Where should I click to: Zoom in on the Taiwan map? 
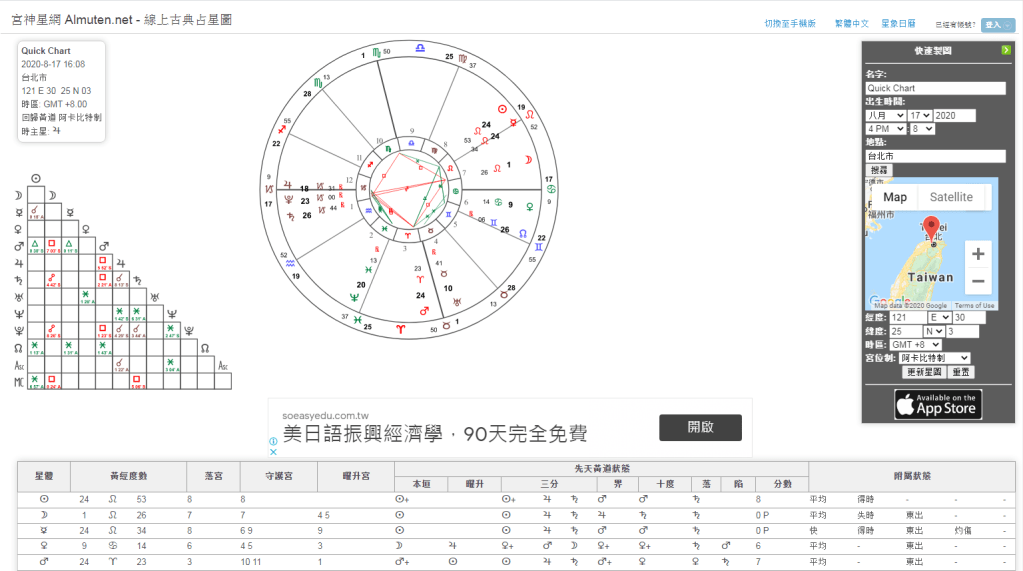[x=979, y=252]
